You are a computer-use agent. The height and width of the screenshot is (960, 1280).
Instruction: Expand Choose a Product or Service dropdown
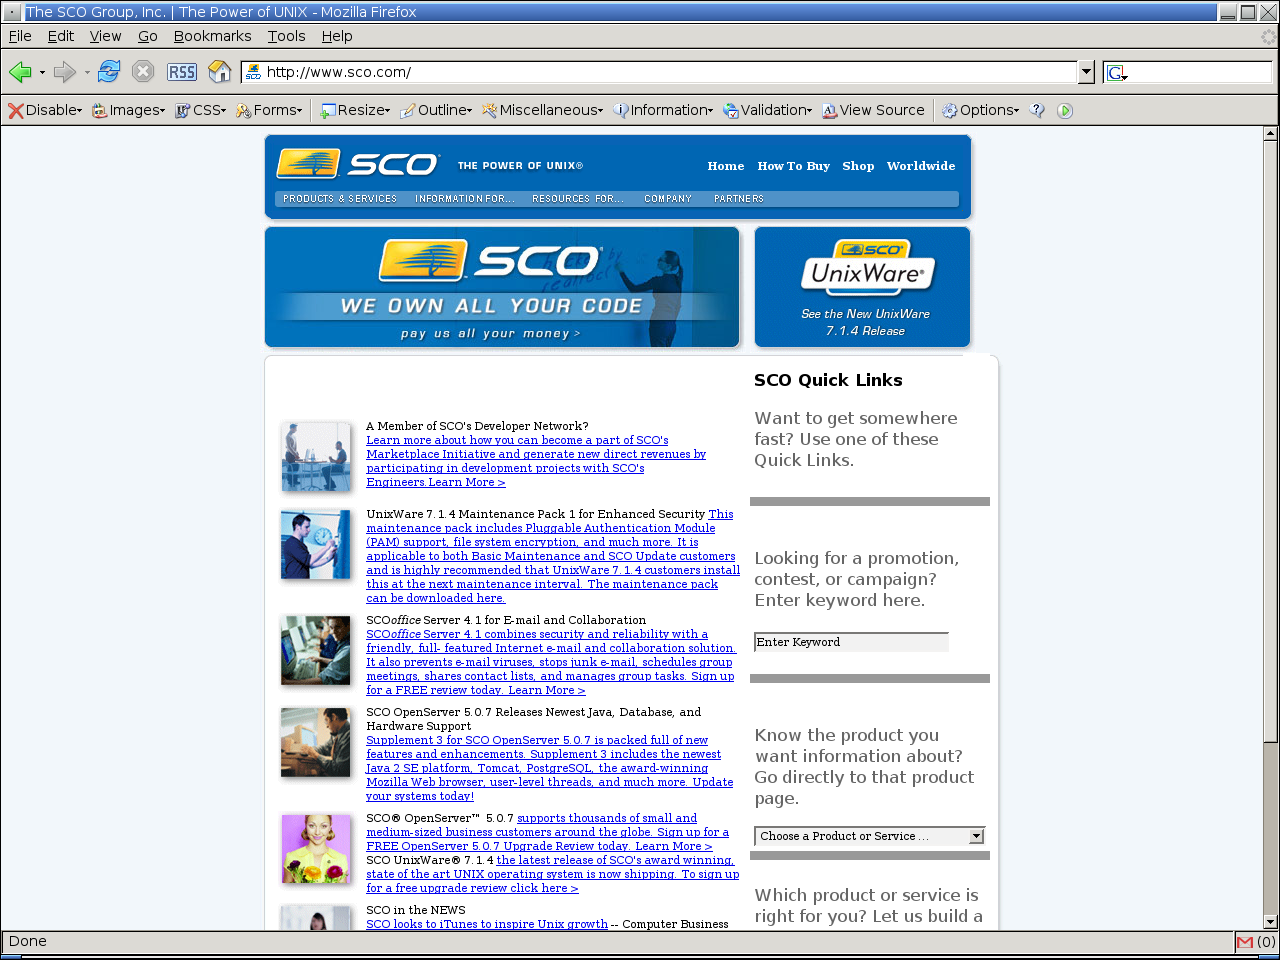pyautogui.click(x=870, y=836)
